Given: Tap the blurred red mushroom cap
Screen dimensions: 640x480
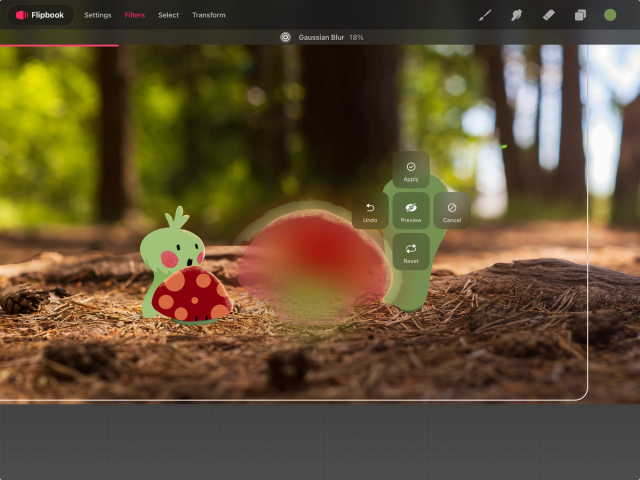Looking at the screenshot, I should coord(314,261).
